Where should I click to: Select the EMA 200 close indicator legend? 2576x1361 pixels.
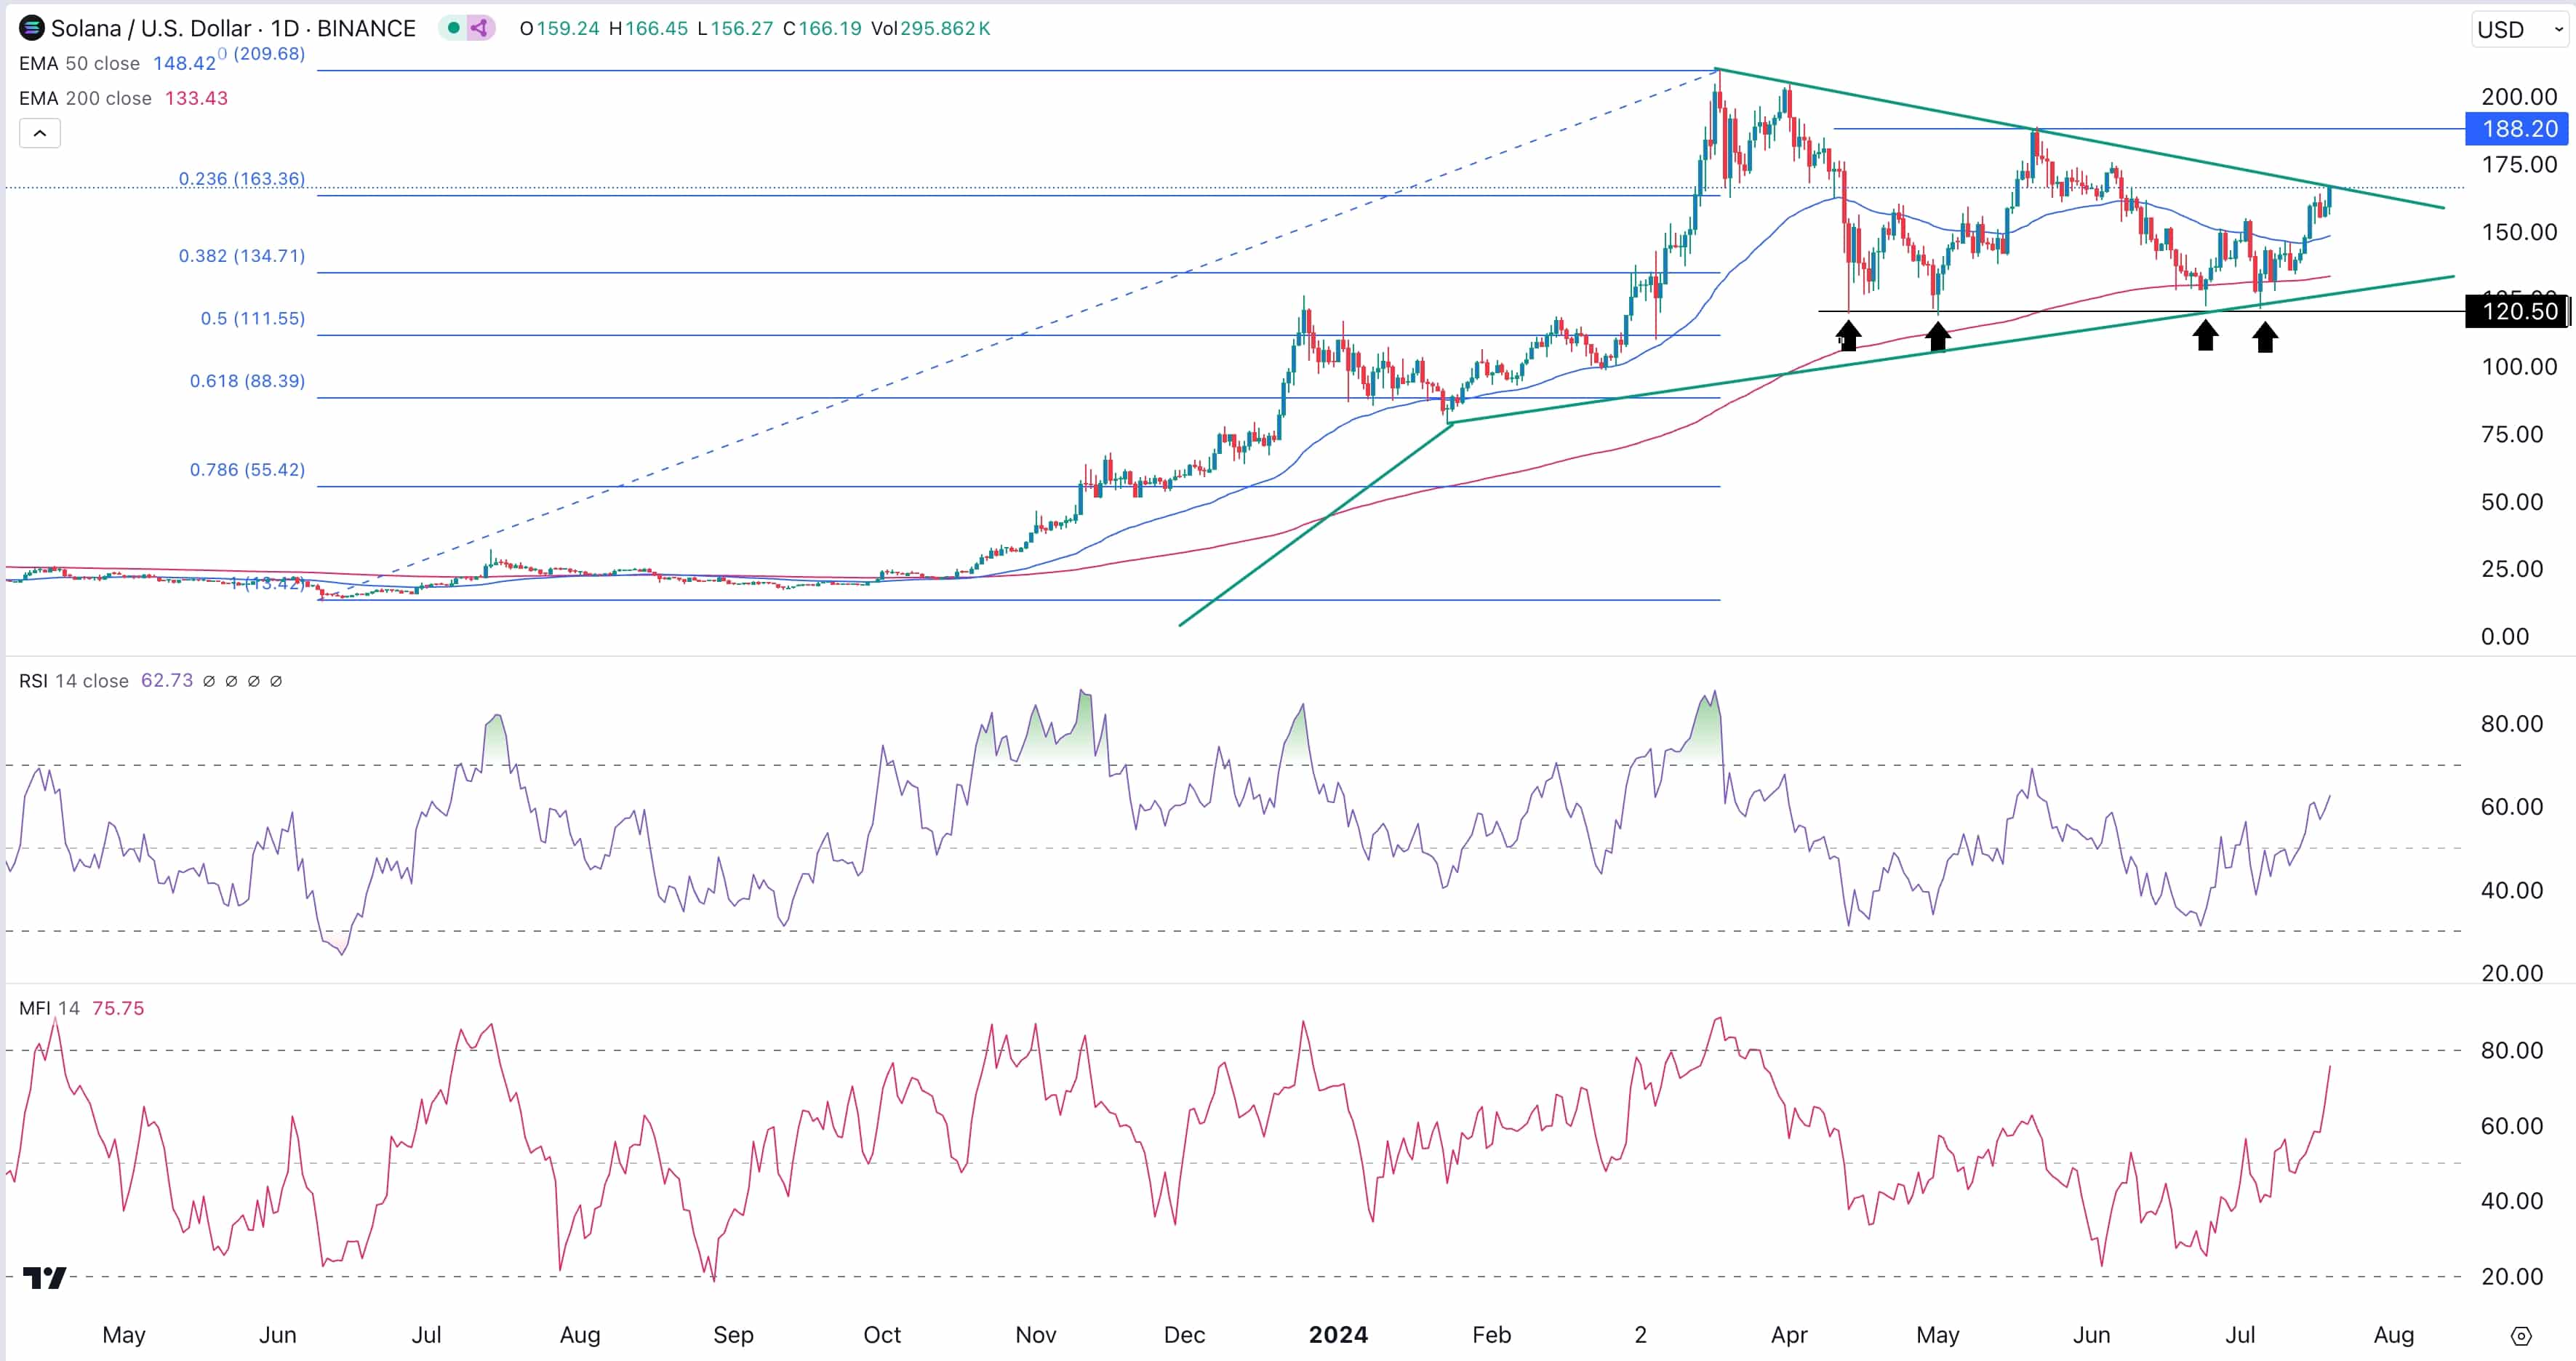click(85, 98)
